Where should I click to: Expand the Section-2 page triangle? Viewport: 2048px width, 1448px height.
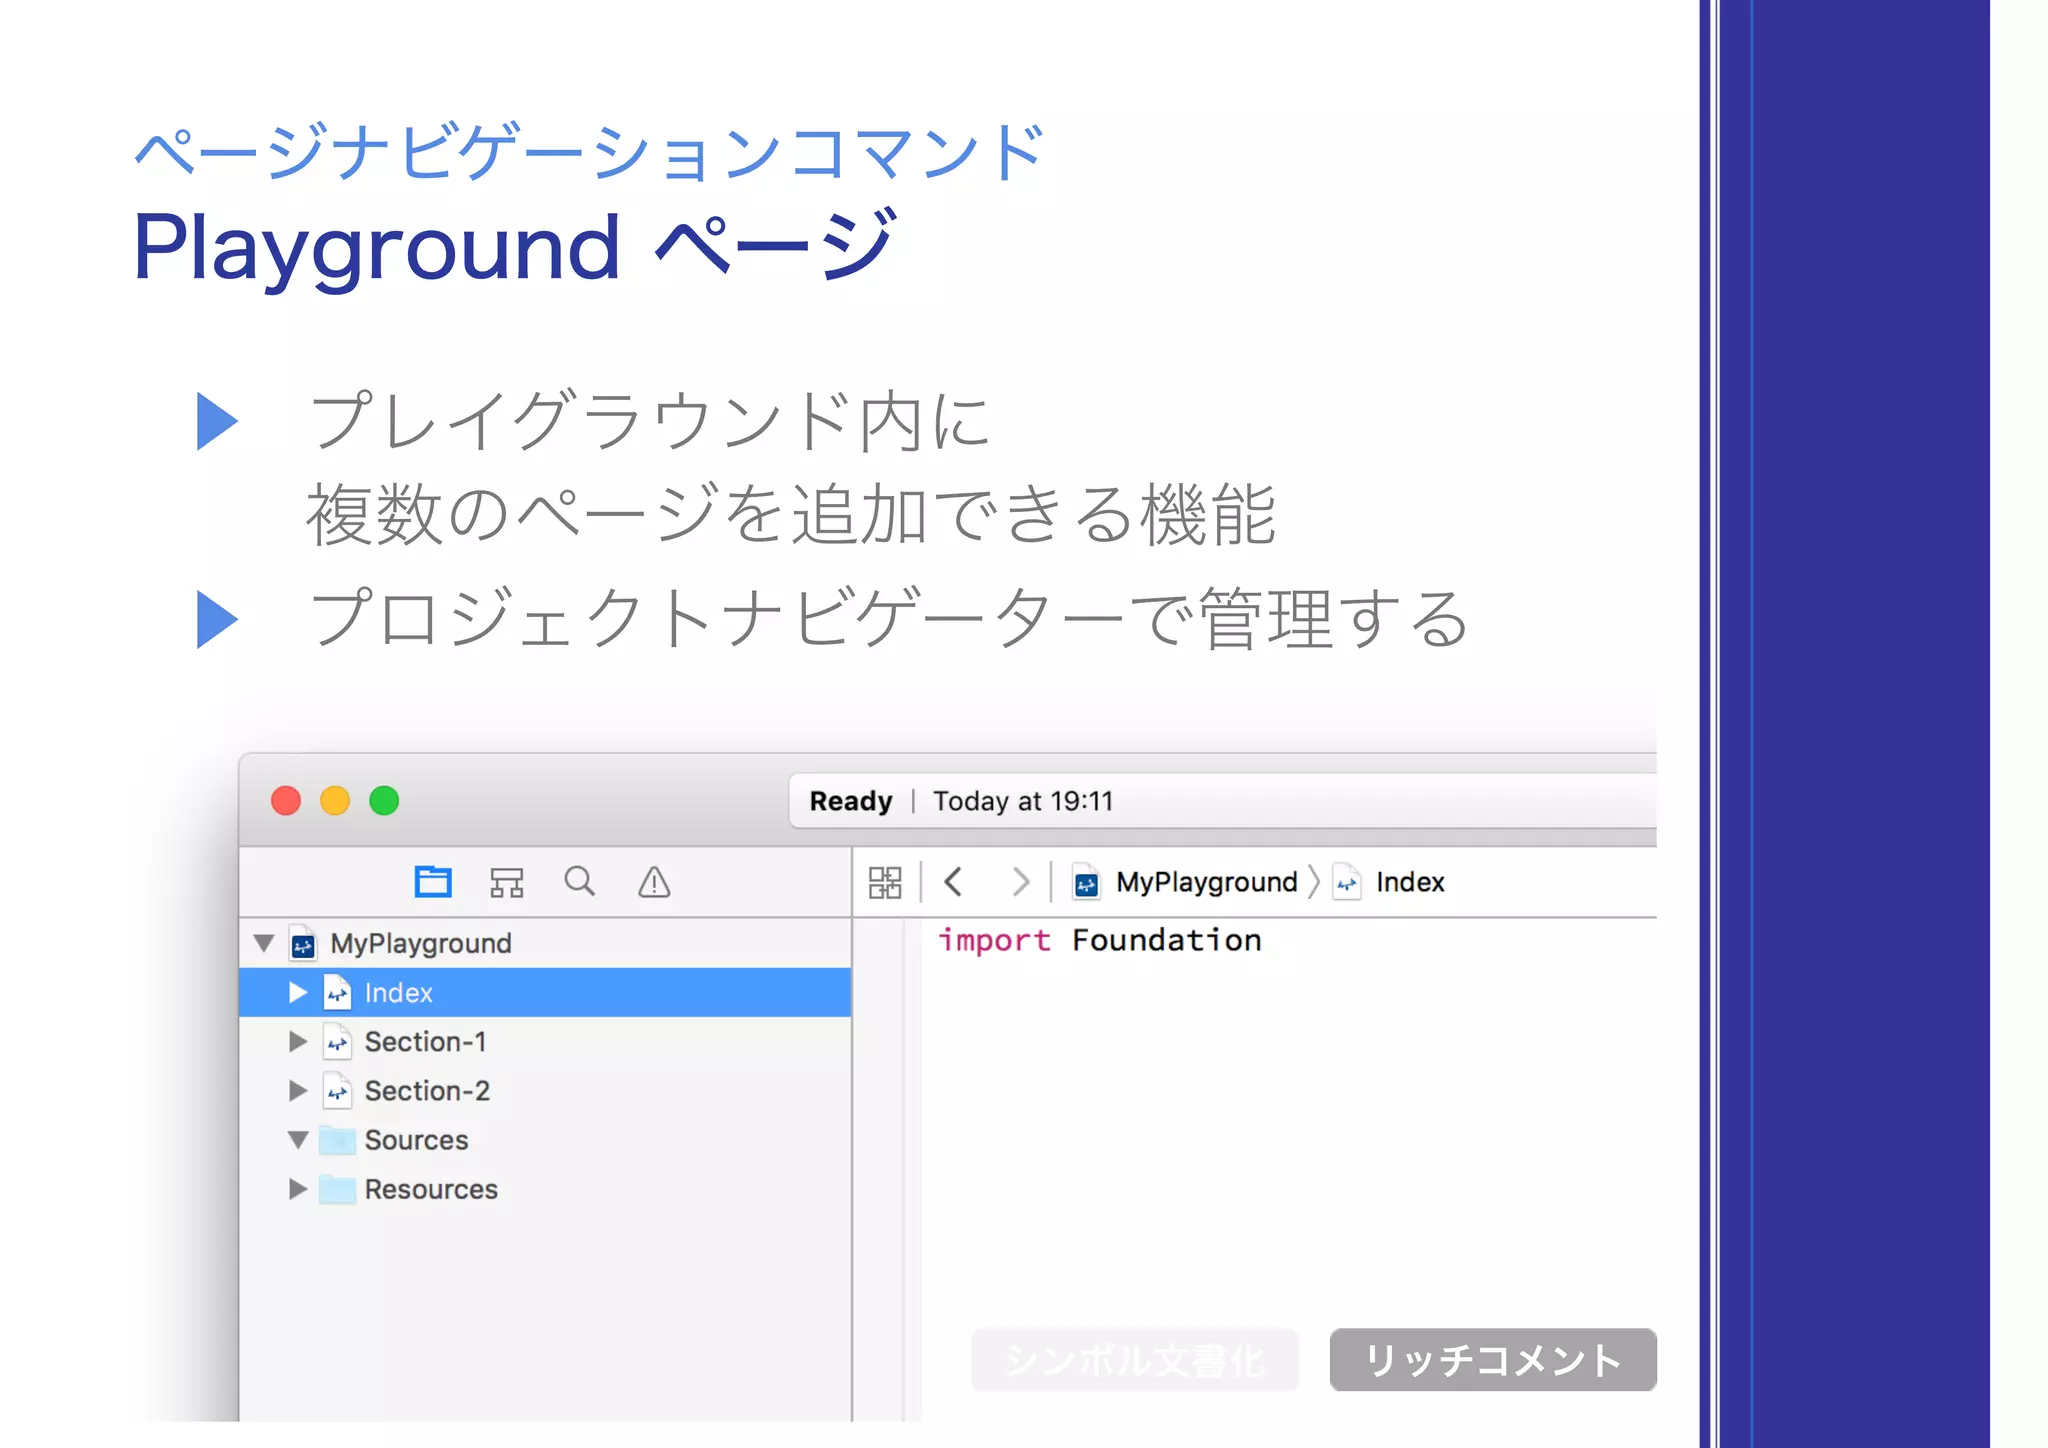(297, 1090)
